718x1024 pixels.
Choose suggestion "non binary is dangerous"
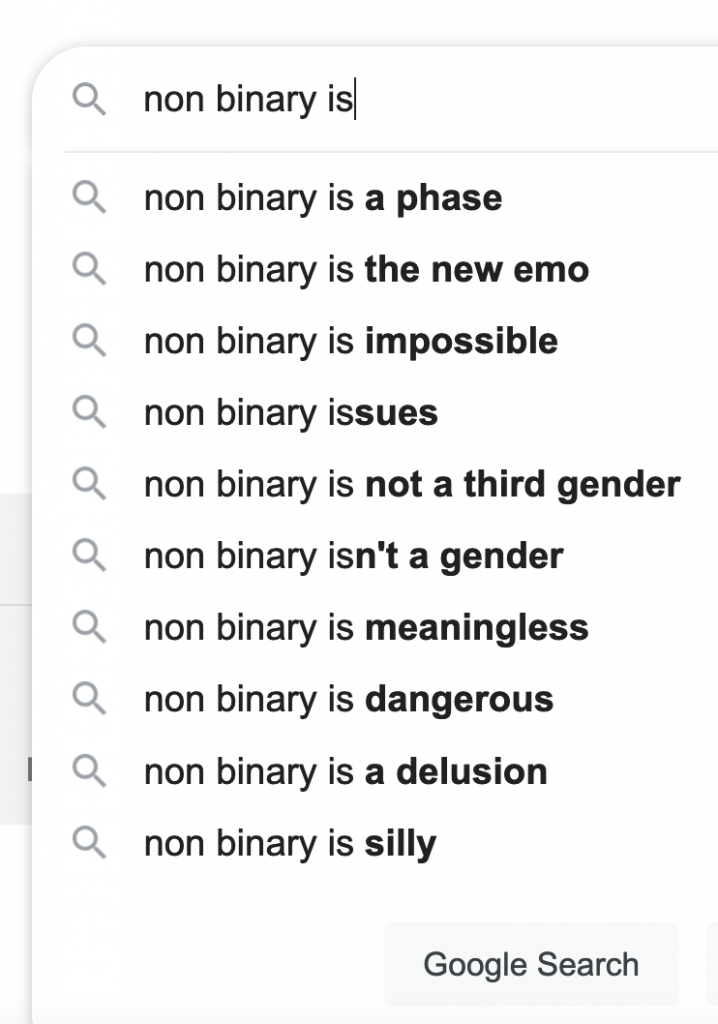pyautogui.click(x=348, y=700)
